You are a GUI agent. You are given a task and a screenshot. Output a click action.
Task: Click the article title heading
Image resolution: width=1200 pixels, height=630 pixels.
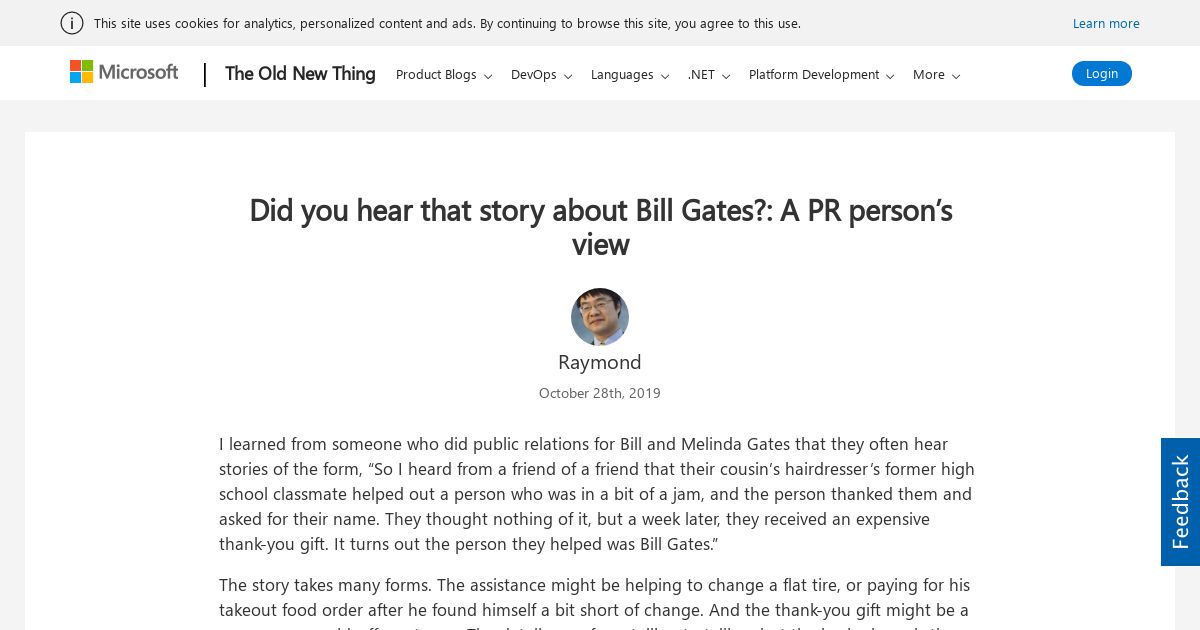pos(600,227)
